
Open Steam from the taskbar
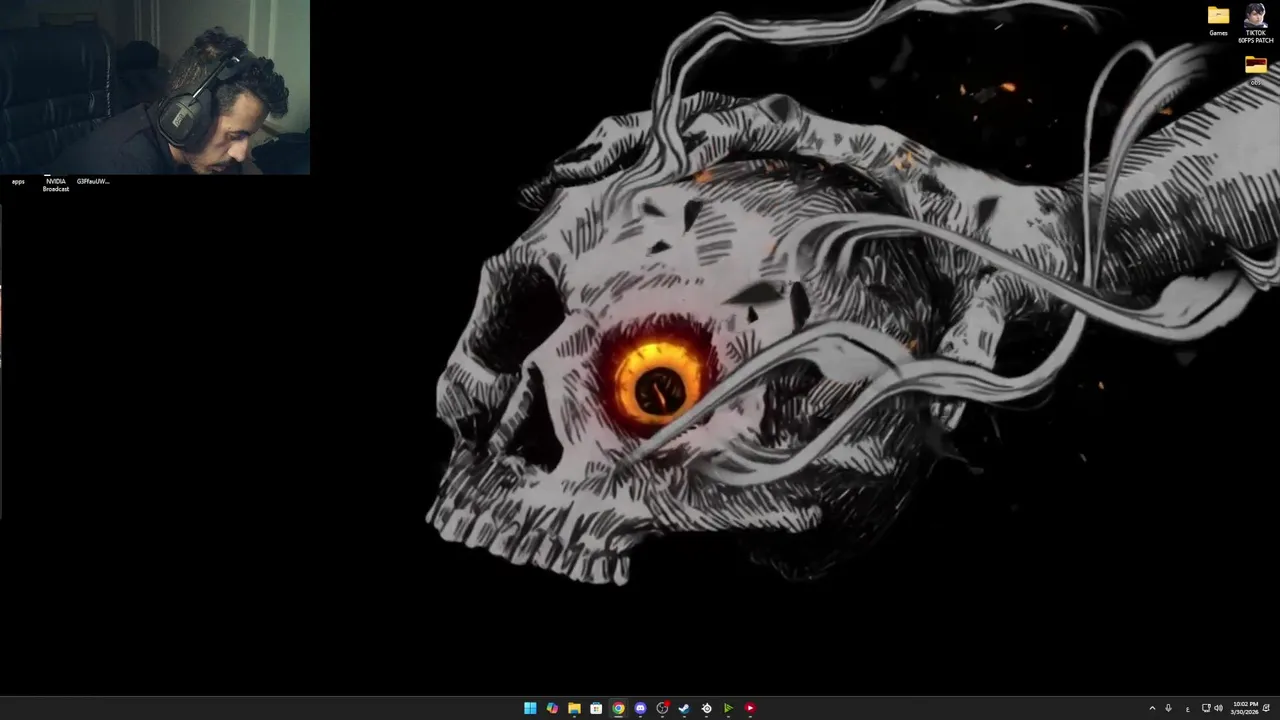point(684,708)
